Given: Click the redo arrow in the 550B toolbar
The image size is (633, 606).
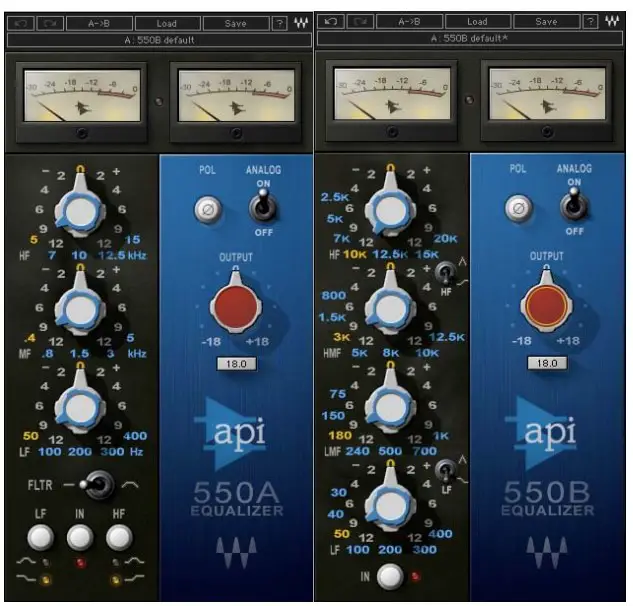Looking at the screenshot, I should (360, 21).
